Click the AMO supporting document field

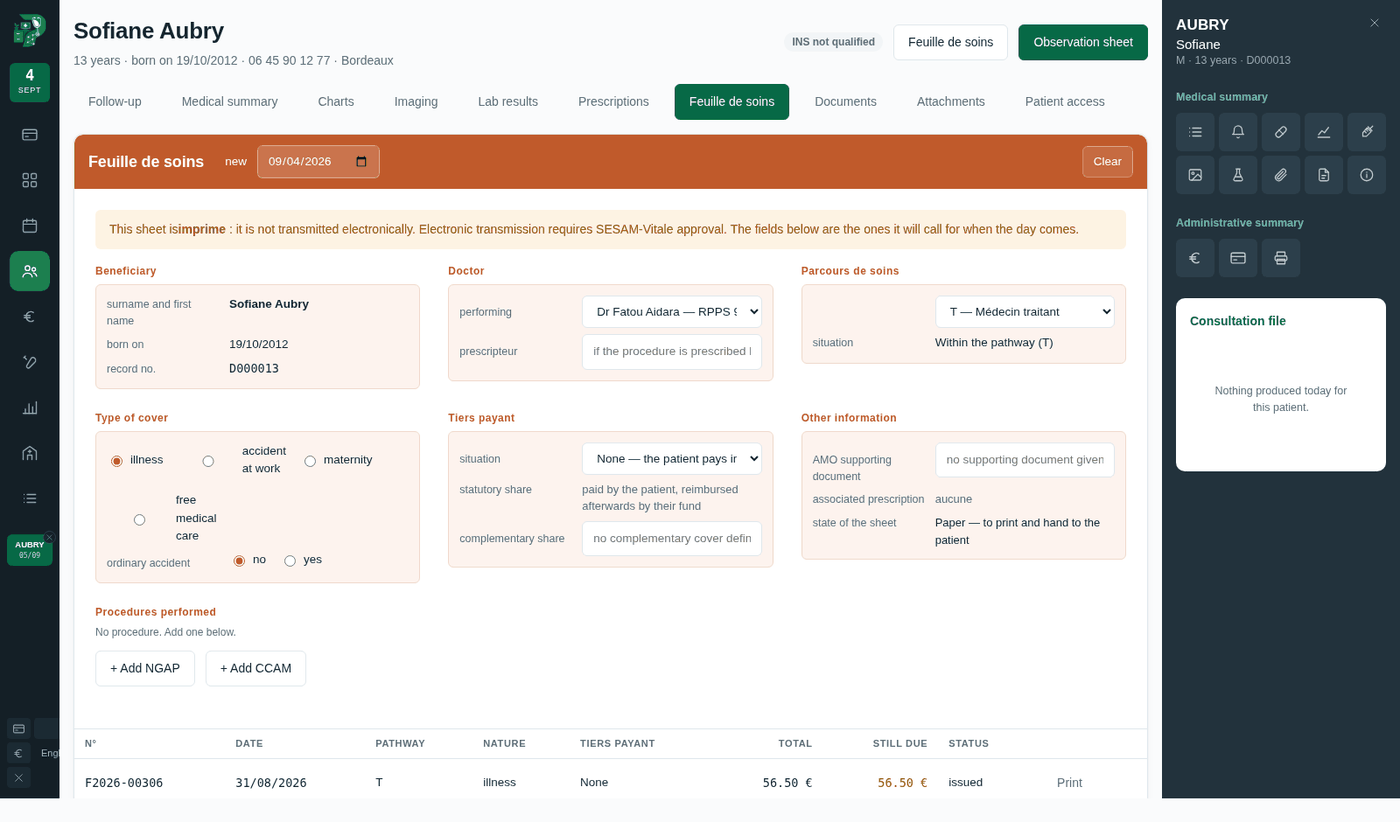1025,460
